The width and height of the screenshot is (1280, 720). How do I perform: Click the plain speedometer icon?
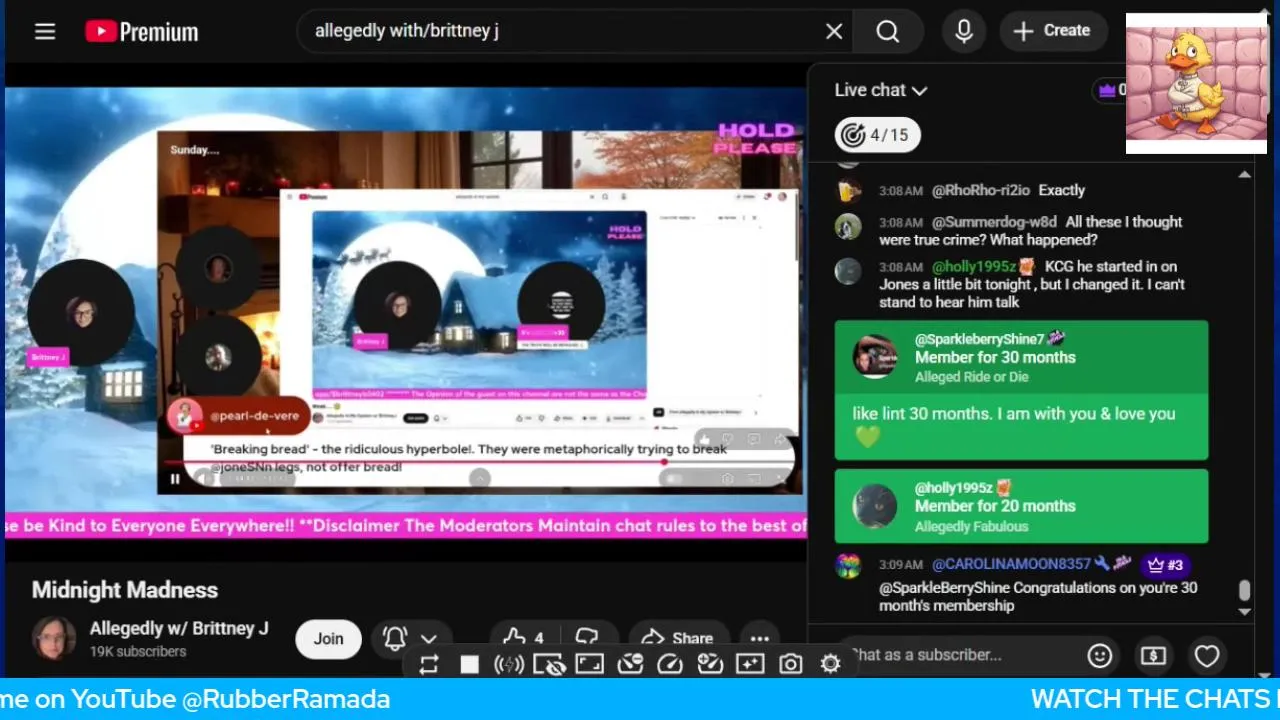[x=670, y=664]
